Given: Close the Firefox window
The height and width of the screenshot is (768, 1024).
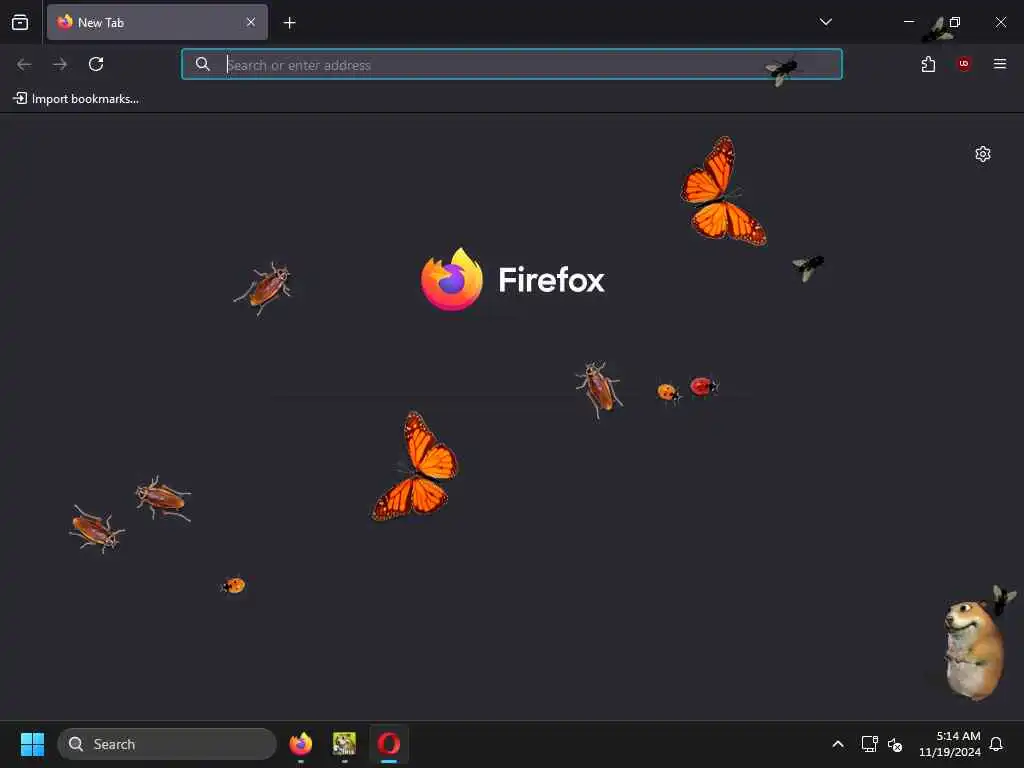Looking at the screenshot, I should [1000, 22].
